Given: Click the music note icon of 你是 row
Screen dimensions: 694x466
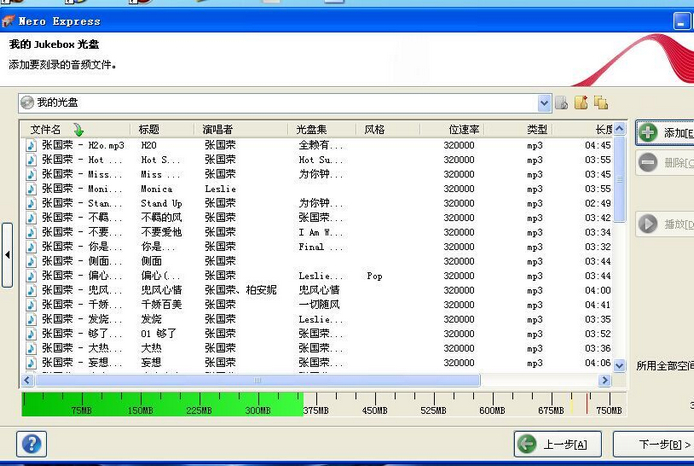Looking at the screenshot, I should (31, 247).
